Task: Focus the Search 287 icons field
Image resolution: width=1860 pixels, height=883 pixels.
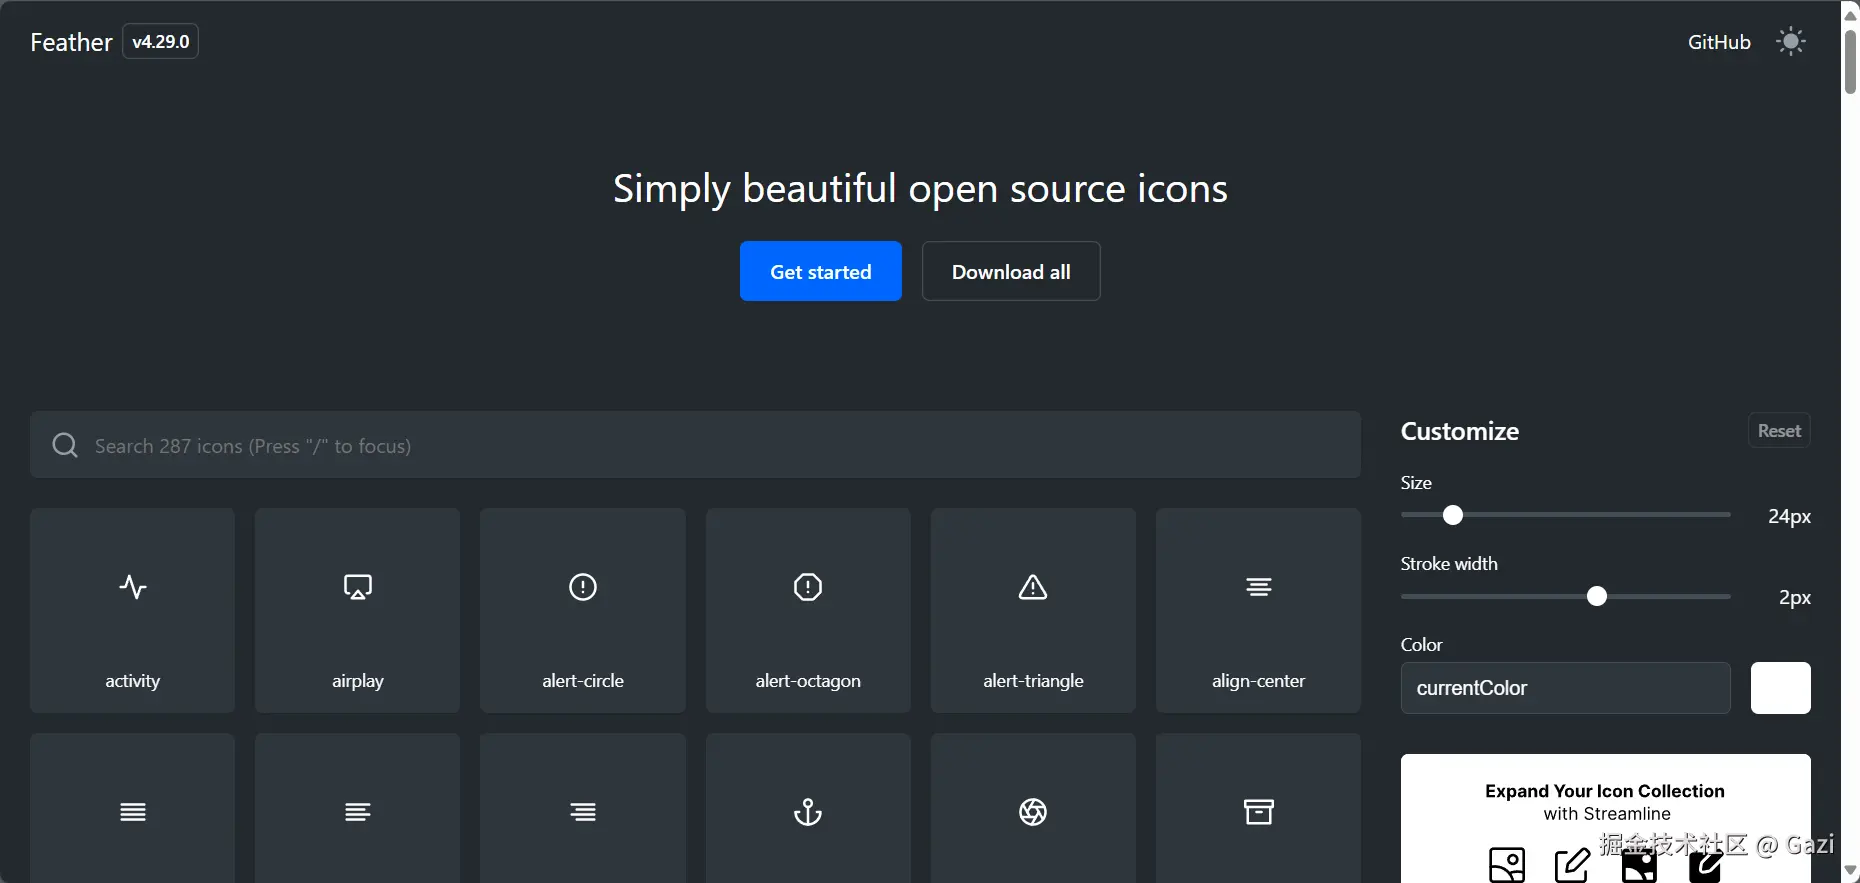Action: click(x=695, y=445)
